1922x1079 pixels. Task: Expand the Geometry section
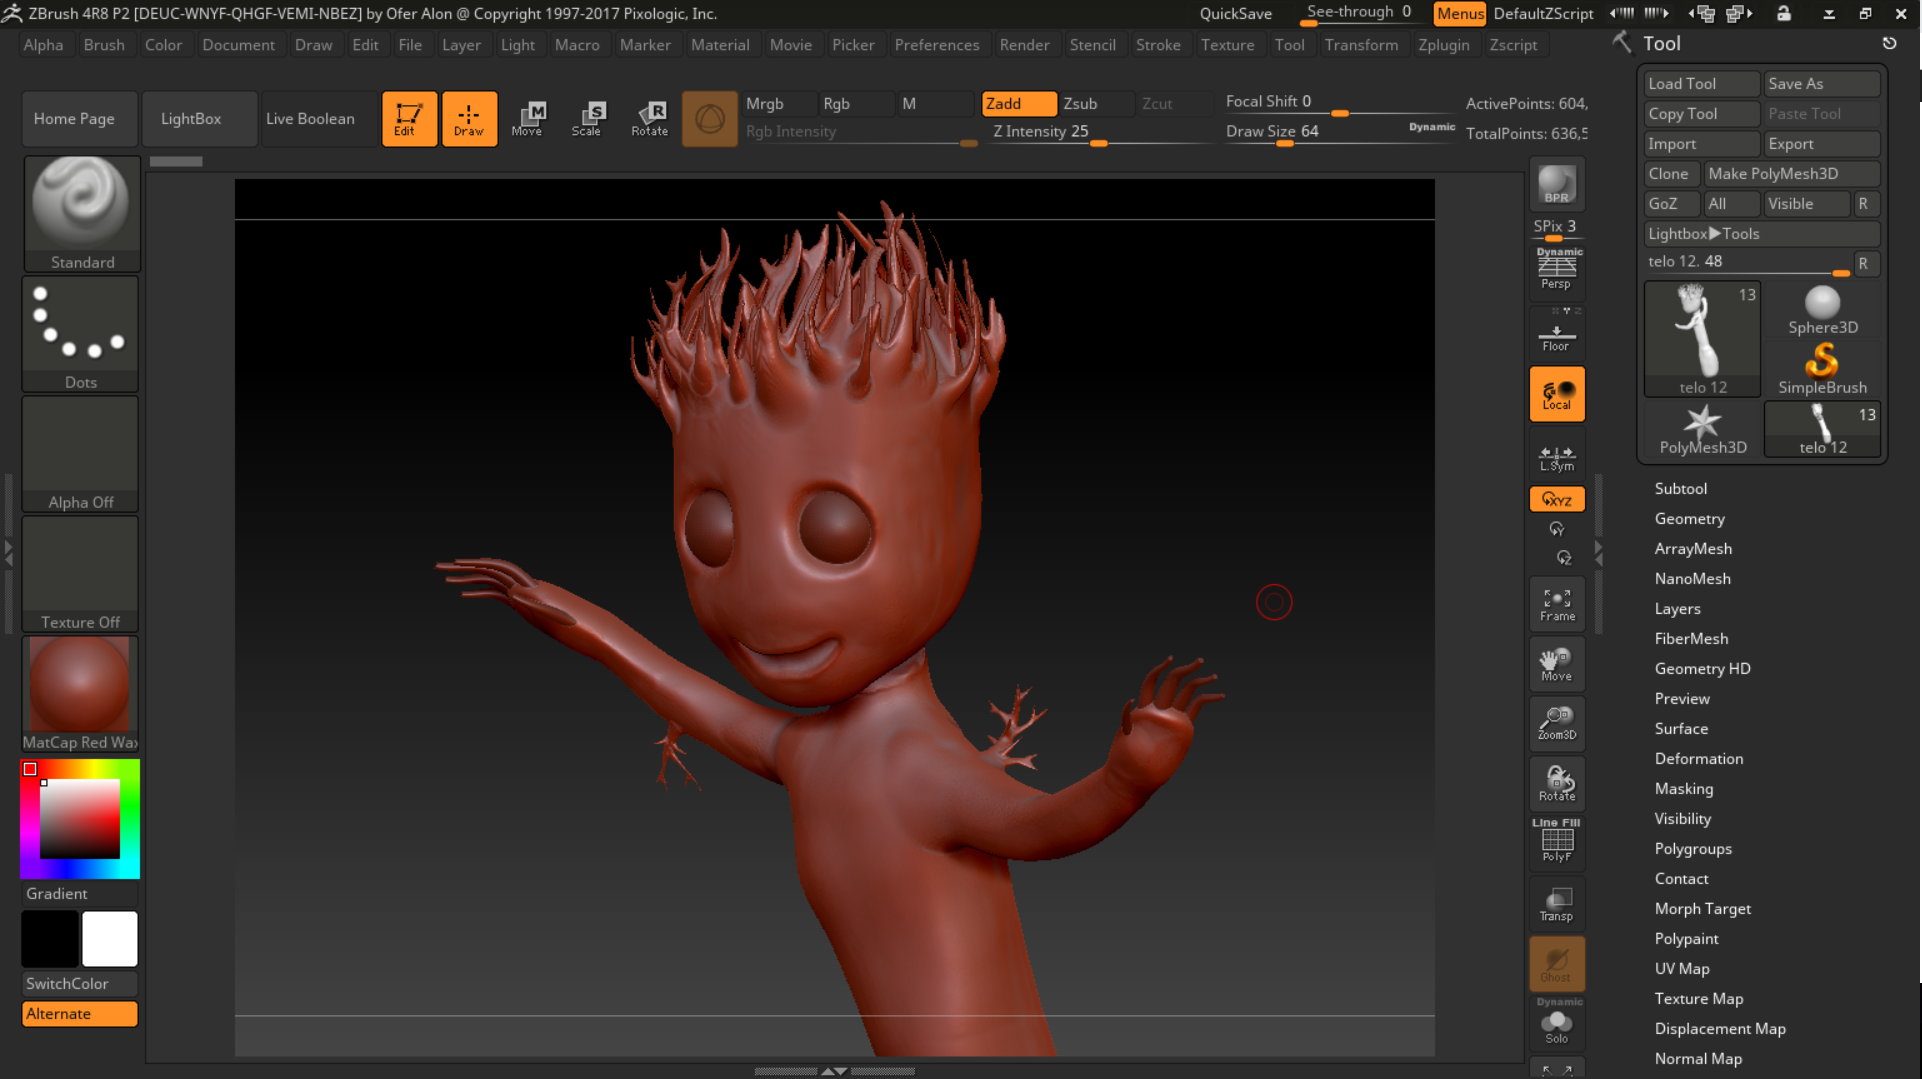point(1689,519)
